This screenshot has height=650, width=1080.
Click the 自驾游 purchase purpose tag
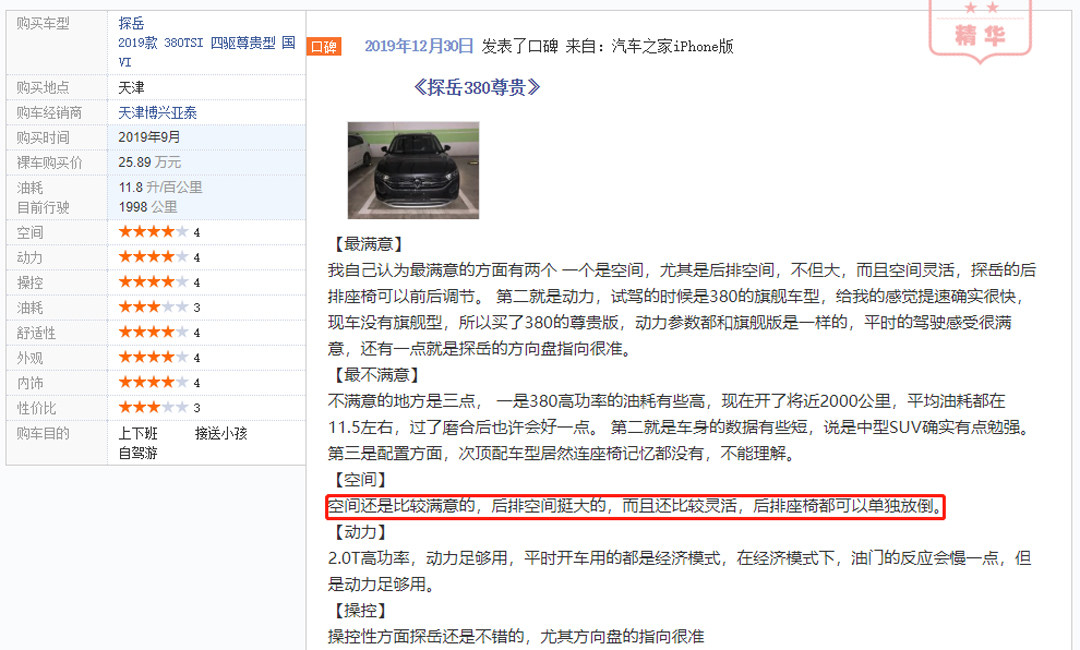tap(138, 453)
